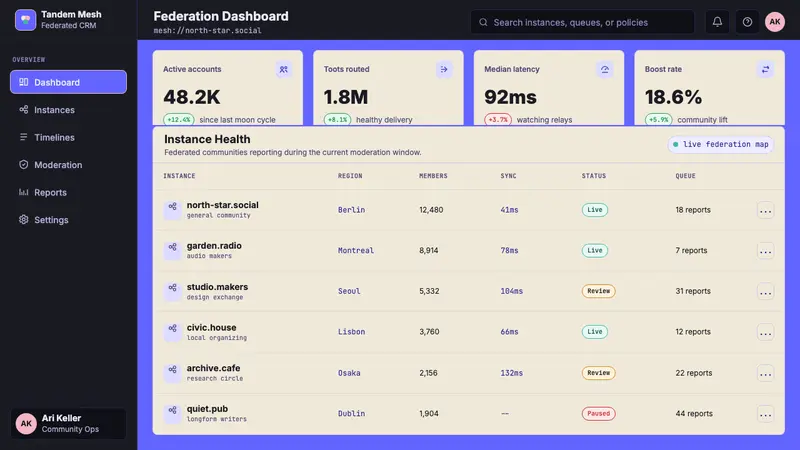Click the INSTANCE column header
Viewport: 800px width, 450px height.
pyautogui.click(x=179, y=176)
